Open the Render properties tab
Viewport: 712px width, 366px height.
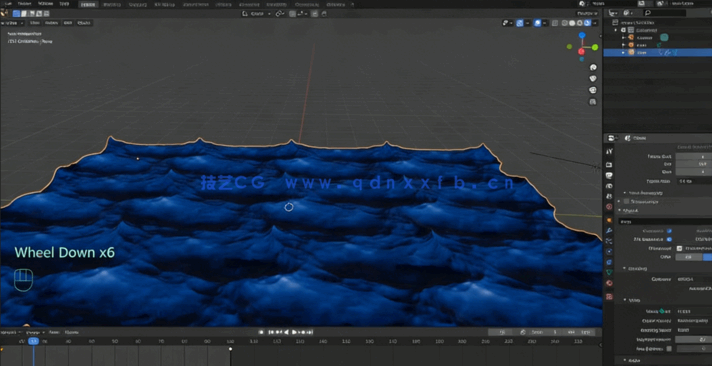(609, 164)
